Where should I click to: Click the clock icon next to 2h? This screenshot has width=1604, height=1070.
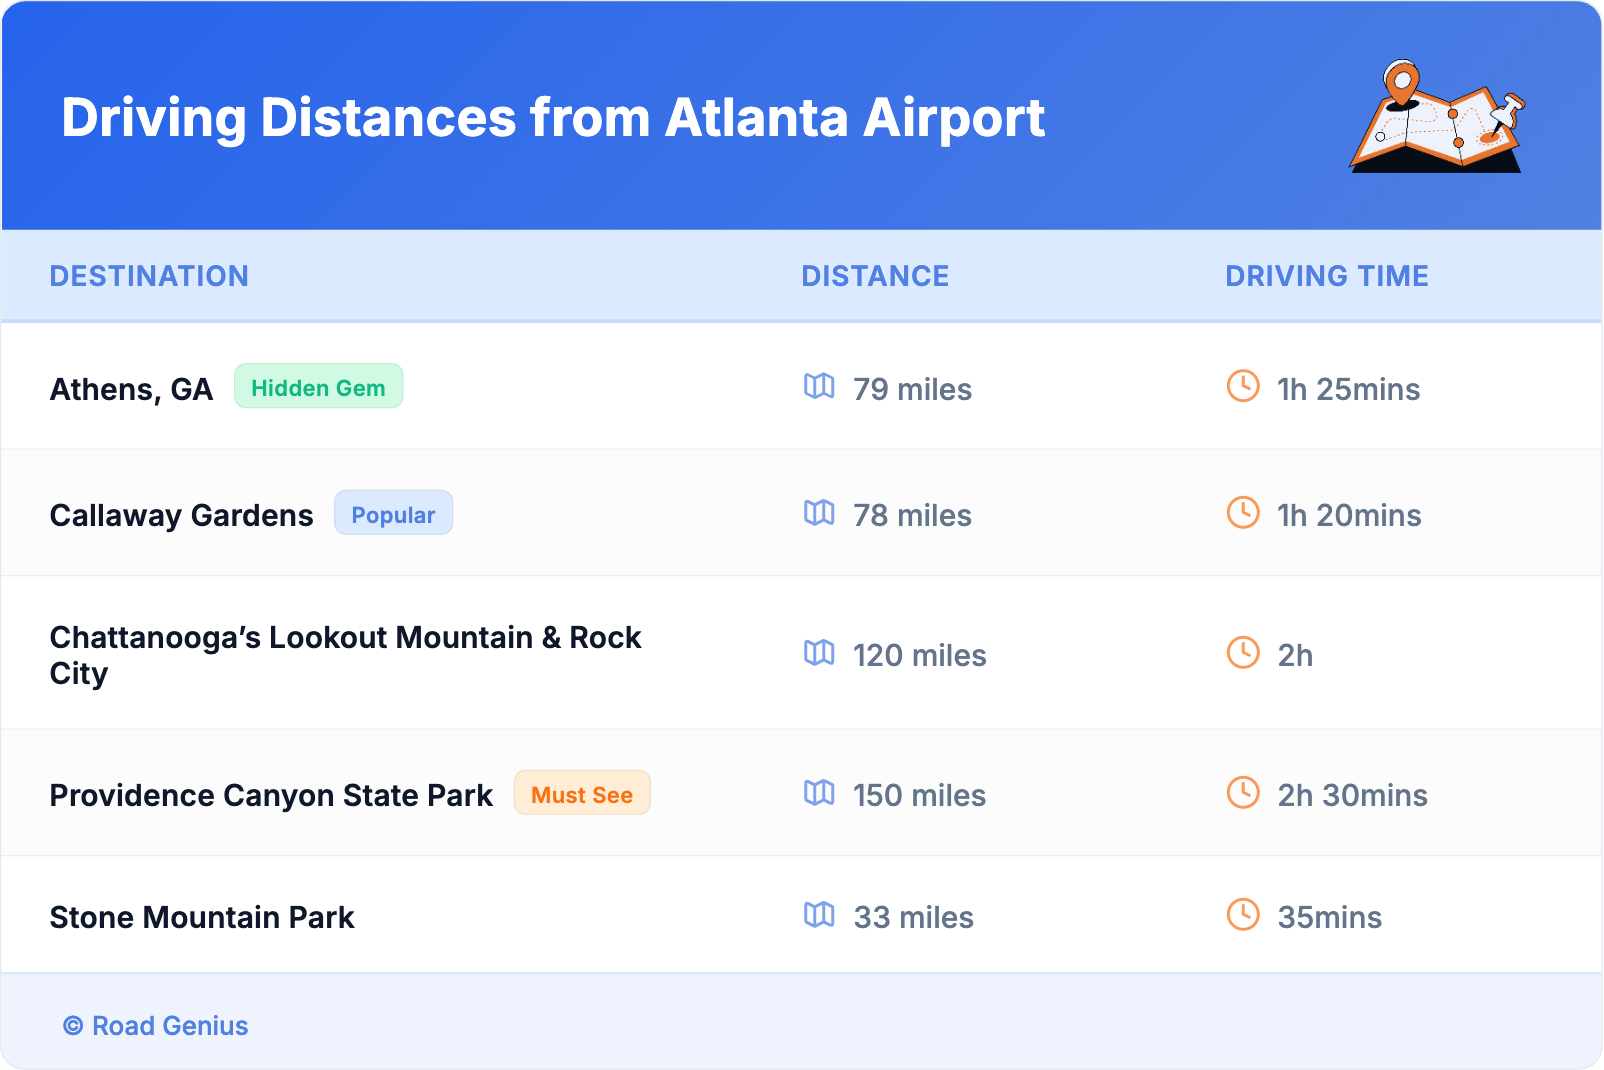(x=1243, y=653)
